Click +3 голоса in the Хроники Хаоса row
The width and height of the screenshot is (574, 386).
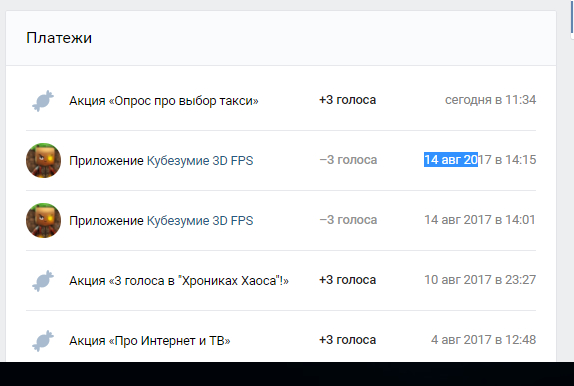(x=347, y=280)
